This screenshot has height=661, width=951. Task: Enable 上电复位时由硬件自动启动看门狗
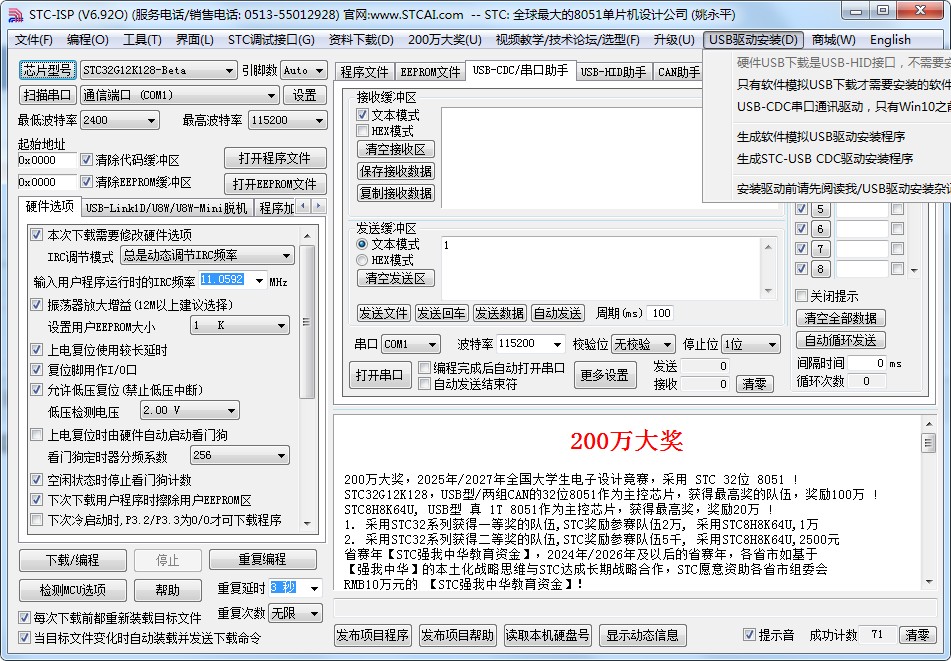[x=36, y=435]
